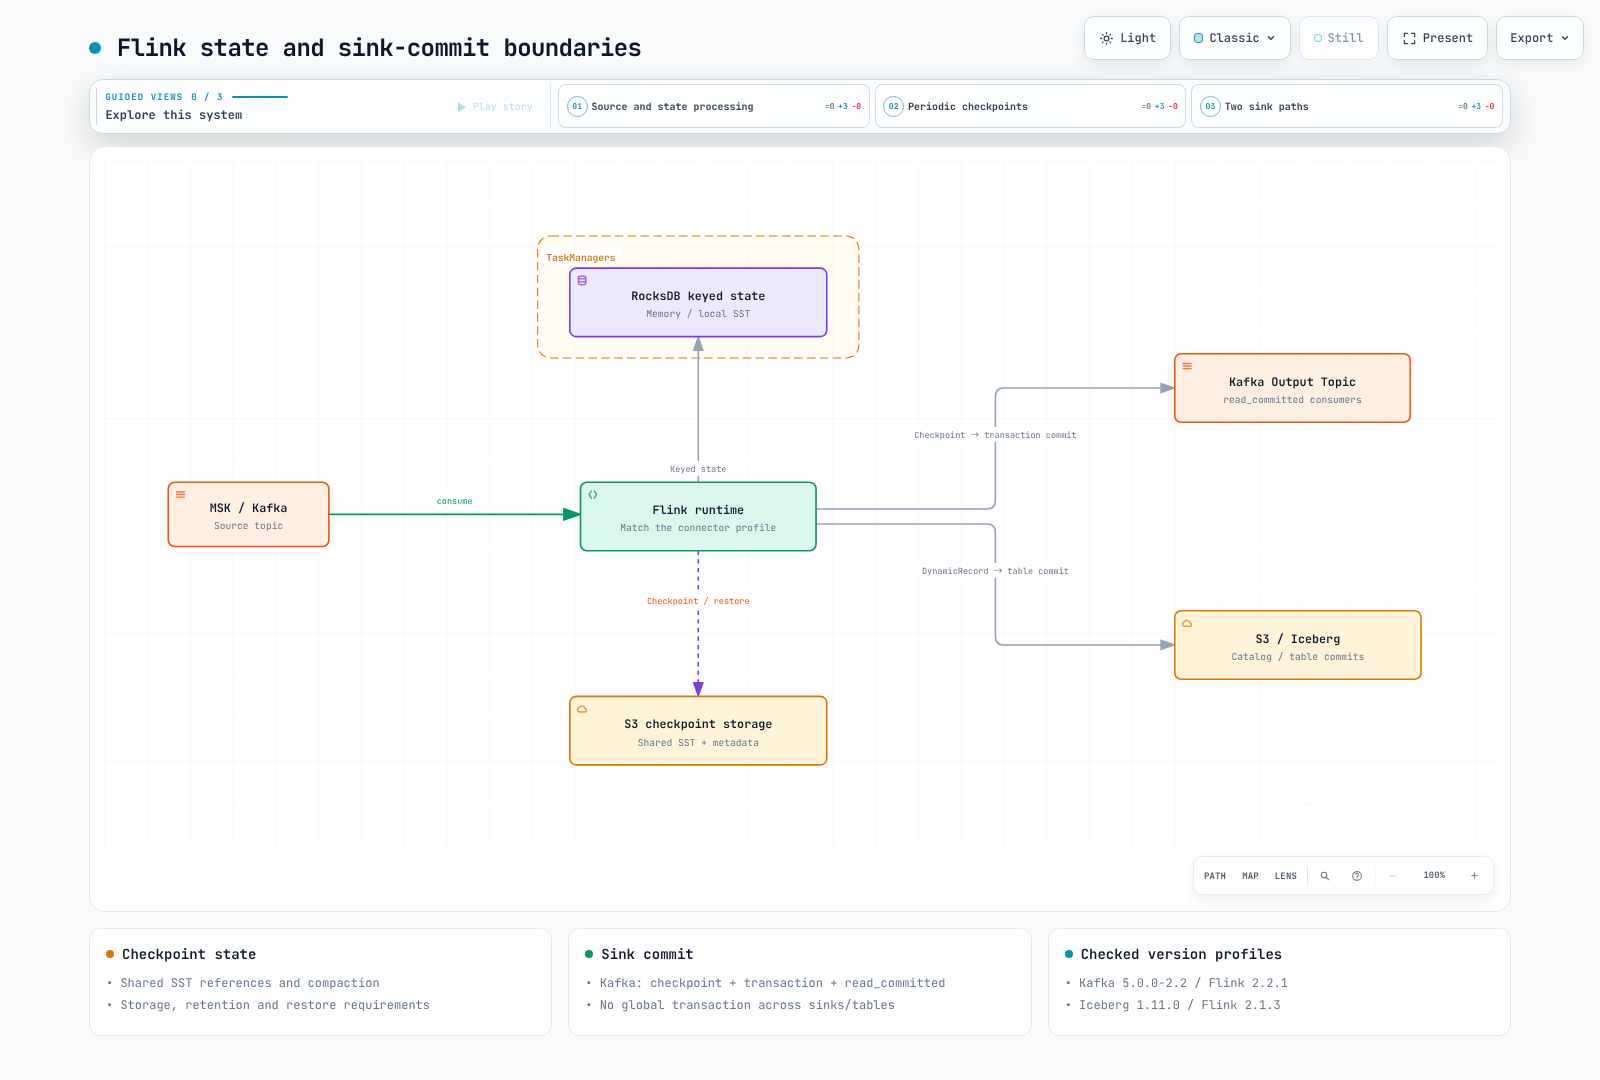Select the RocksDB keyed state node
The image size is (1600, 1080).
coord(698,303)
